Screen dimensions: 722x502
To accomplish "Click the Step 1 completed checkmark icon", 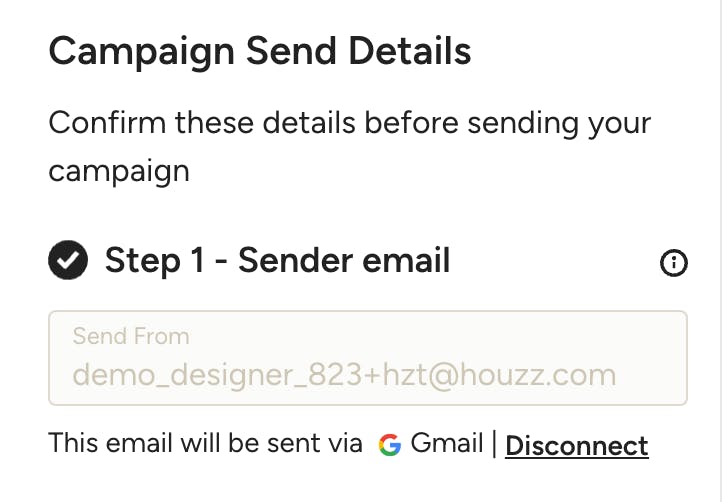I will click(68, 261).
